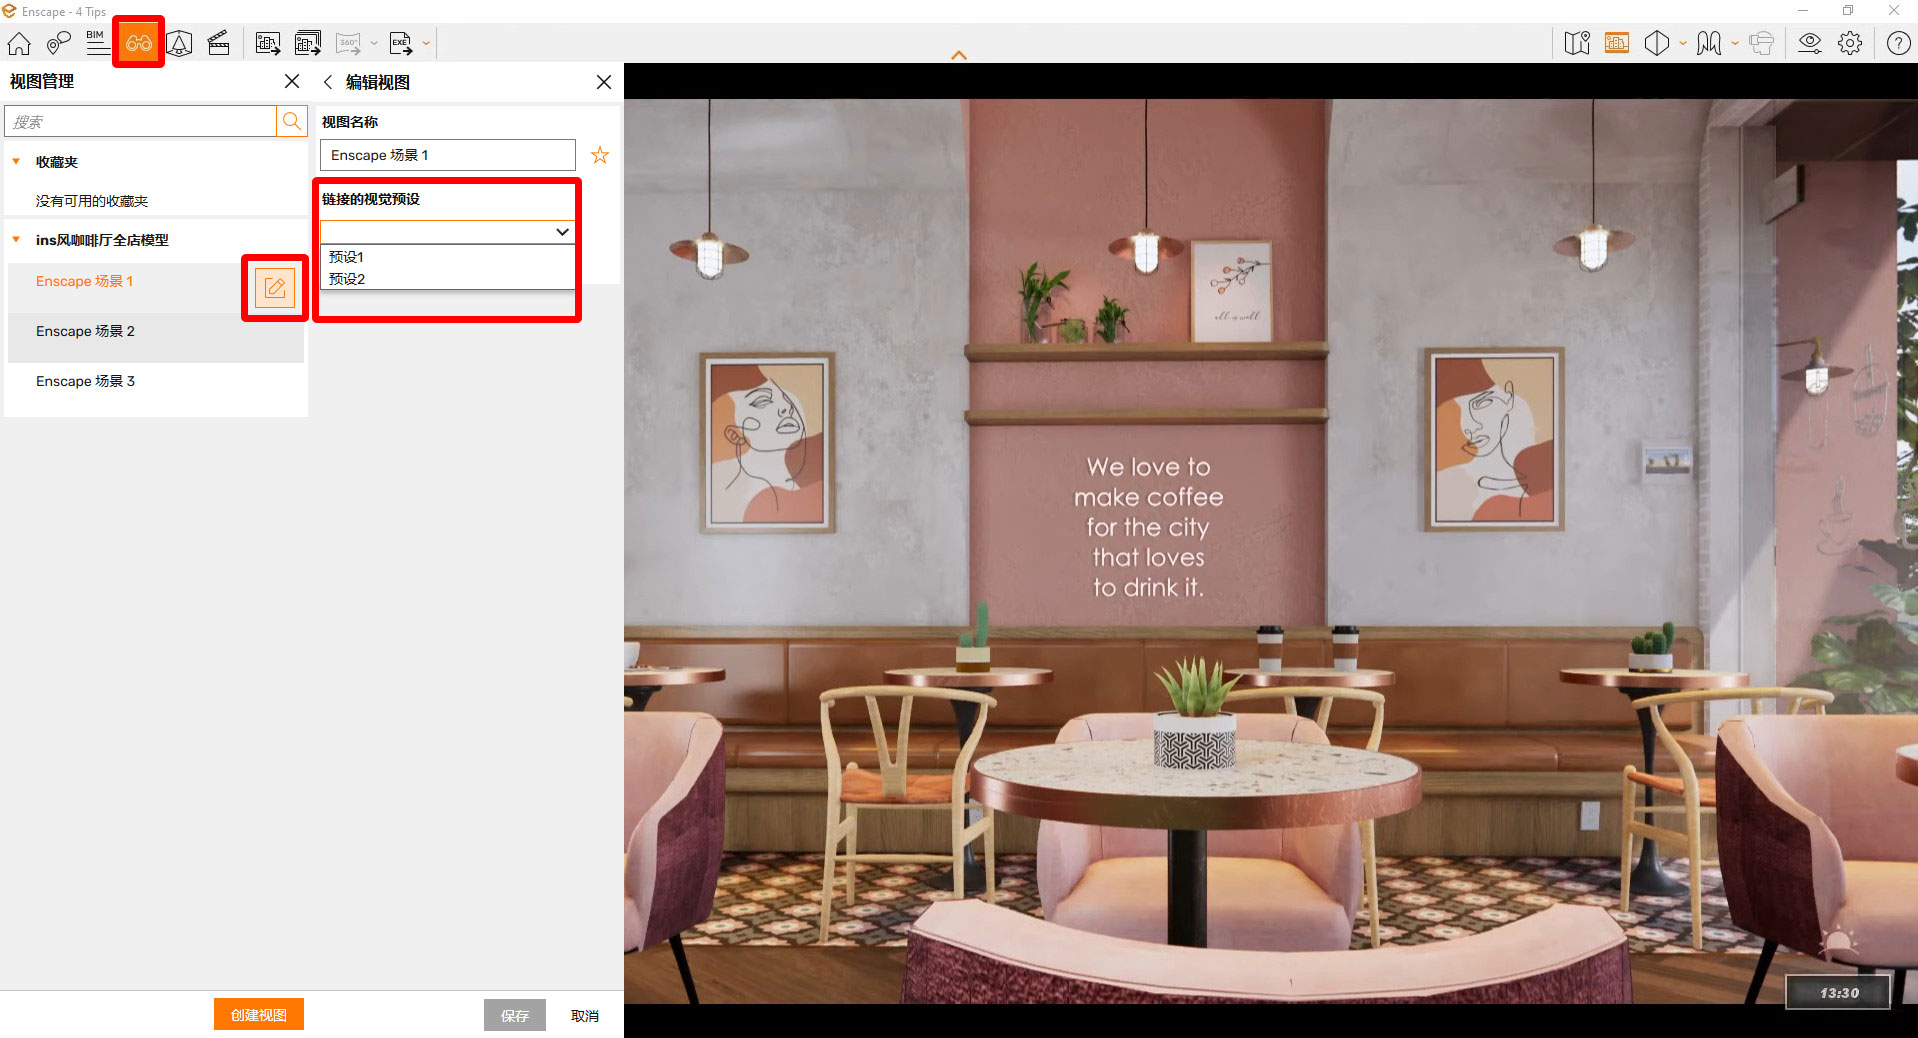Open the 链接的视觉预设 dropdown
Viewport: 1918px width, 1038px height.
(x=447, y=232)
